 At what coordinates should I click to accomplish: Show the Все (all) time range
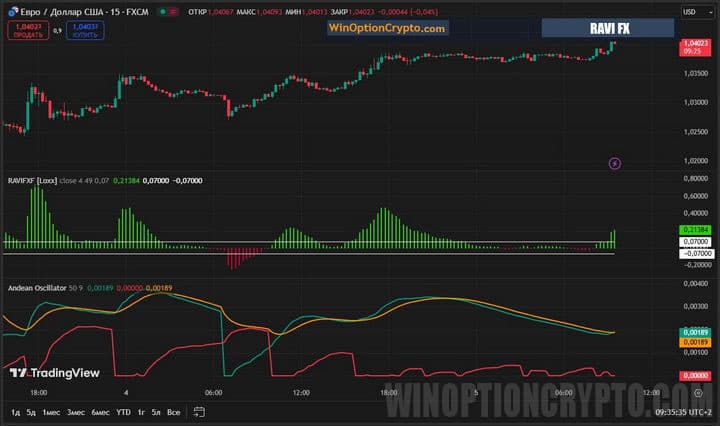tap(173, 411)
